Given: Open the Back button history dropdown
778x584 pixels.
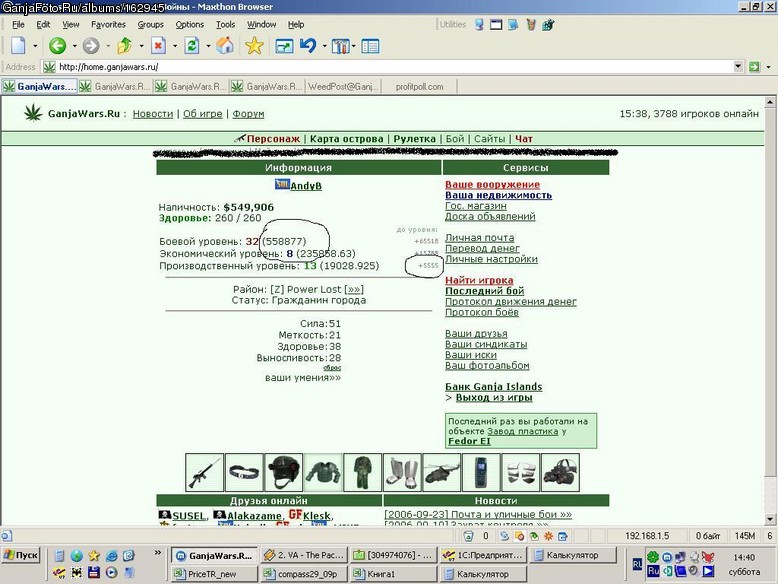Looking at the screenshot, I should [74, 46].
